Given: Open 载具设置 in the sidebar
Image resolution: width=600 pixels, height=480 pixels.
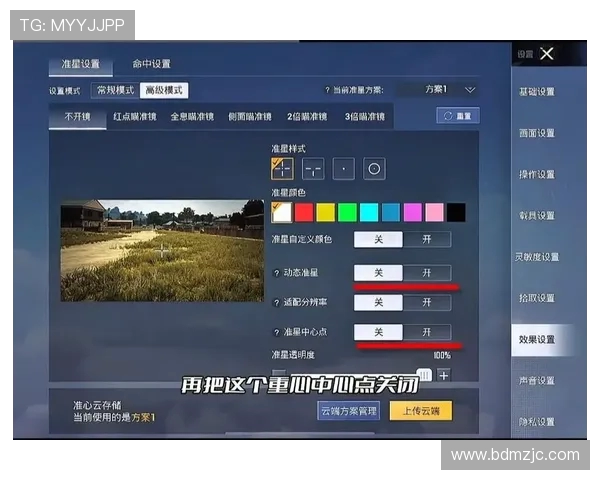Looking at the screenshot, I should [536, 216].
